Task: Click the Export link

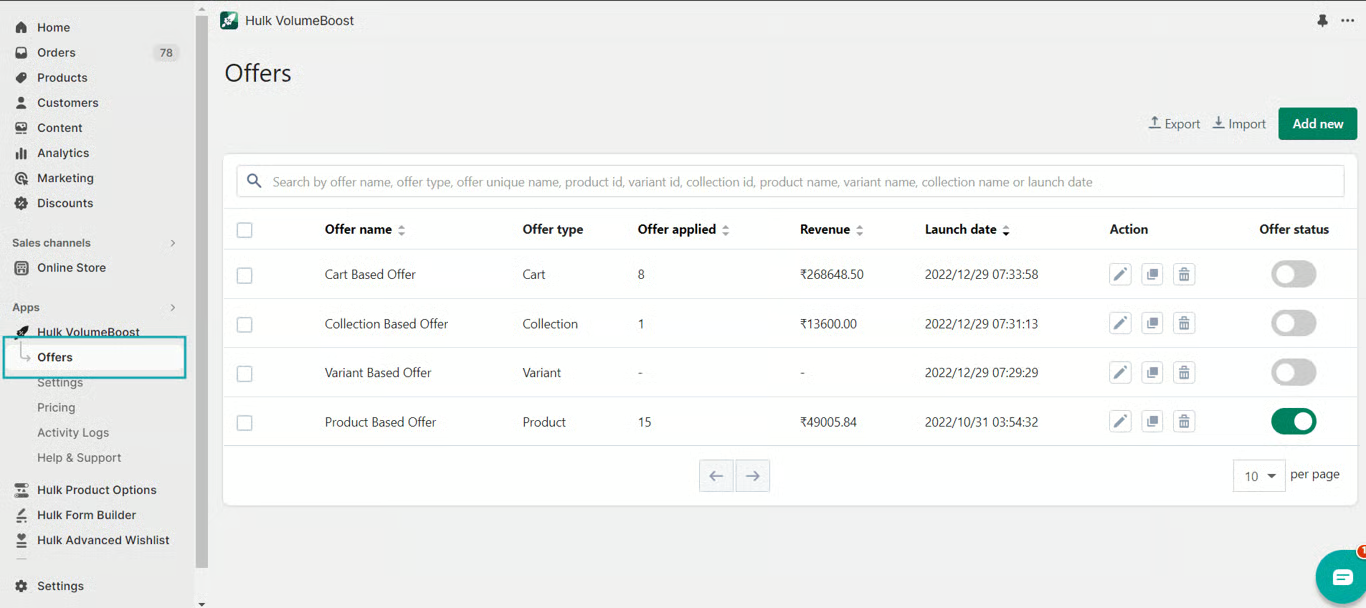Action: 1174,124
